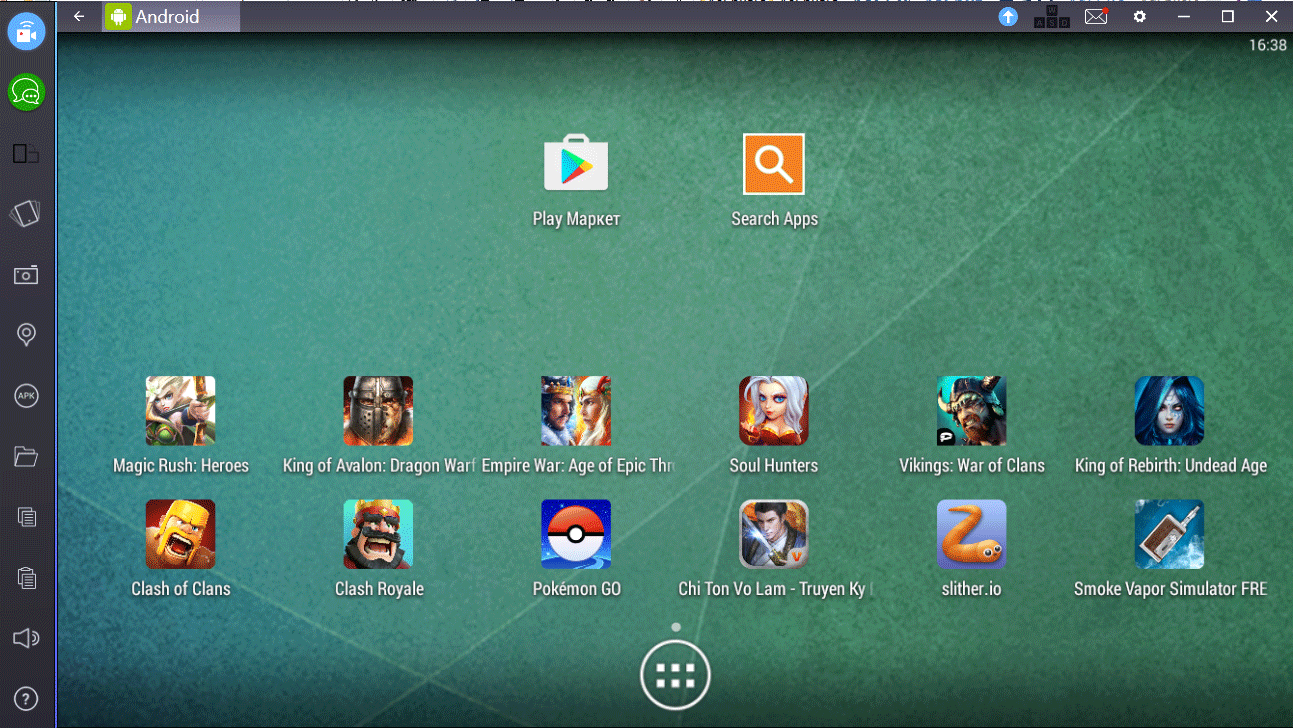Image resolution: width=1293 pixels, height=728 pixels.
Task: Click the shake-device cards sidebar icon
Action: pyautogui.click(x=26, y=214)
